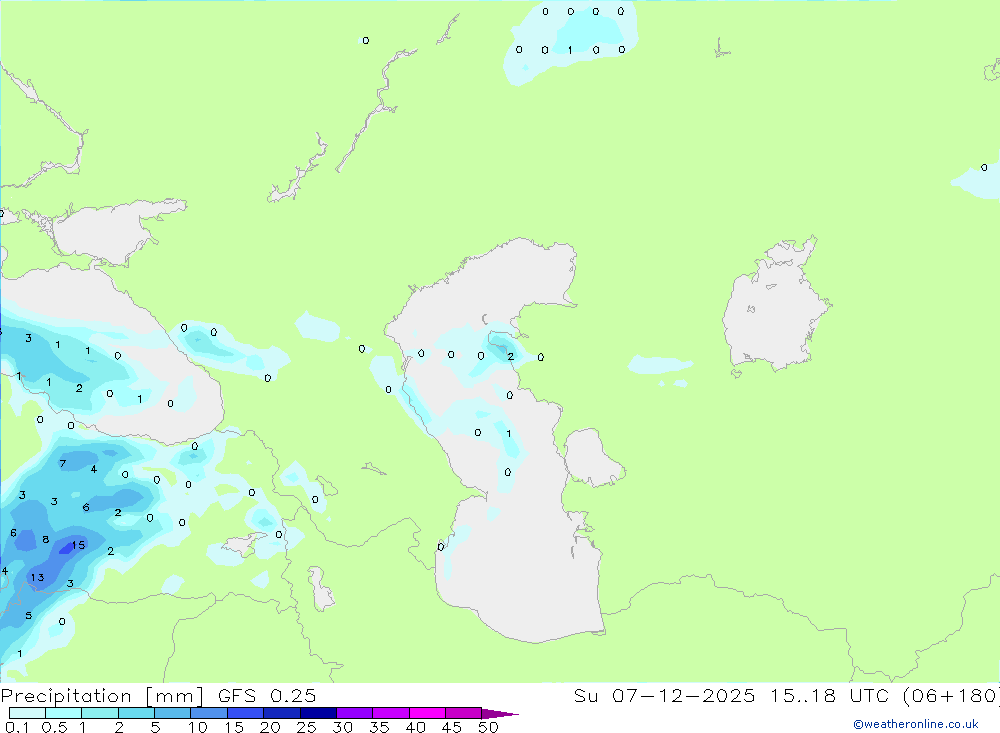The height and width of the screenshot is (733, 1000).
Task: Click the 5–10 mm legend color swatch
Action: [173, 713]
